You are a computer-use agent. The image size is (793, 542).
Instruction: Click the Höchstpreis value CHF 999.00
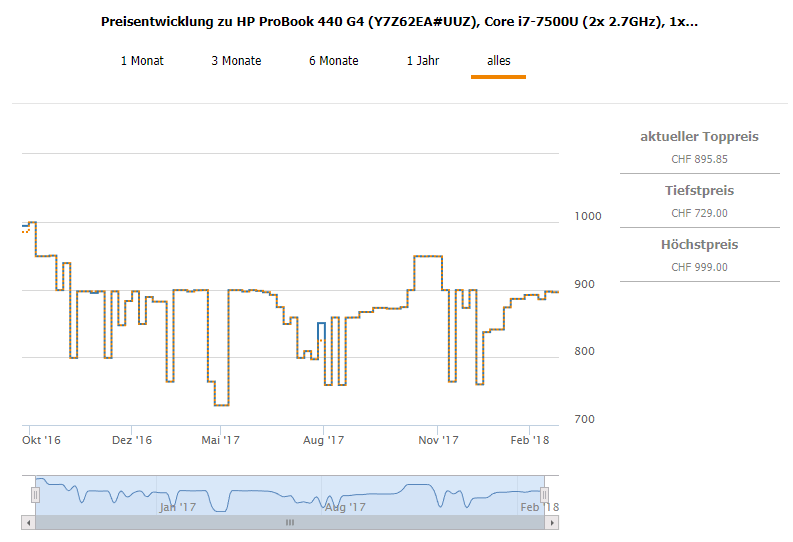(x=699, y=267)
